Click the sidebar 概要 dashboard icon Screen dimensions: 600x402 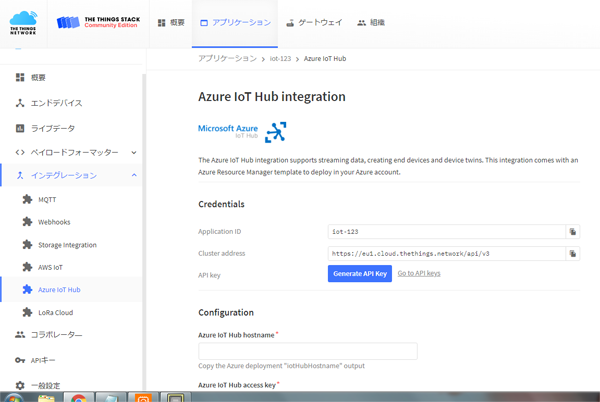pyautogui.click(x=20, y=78)
